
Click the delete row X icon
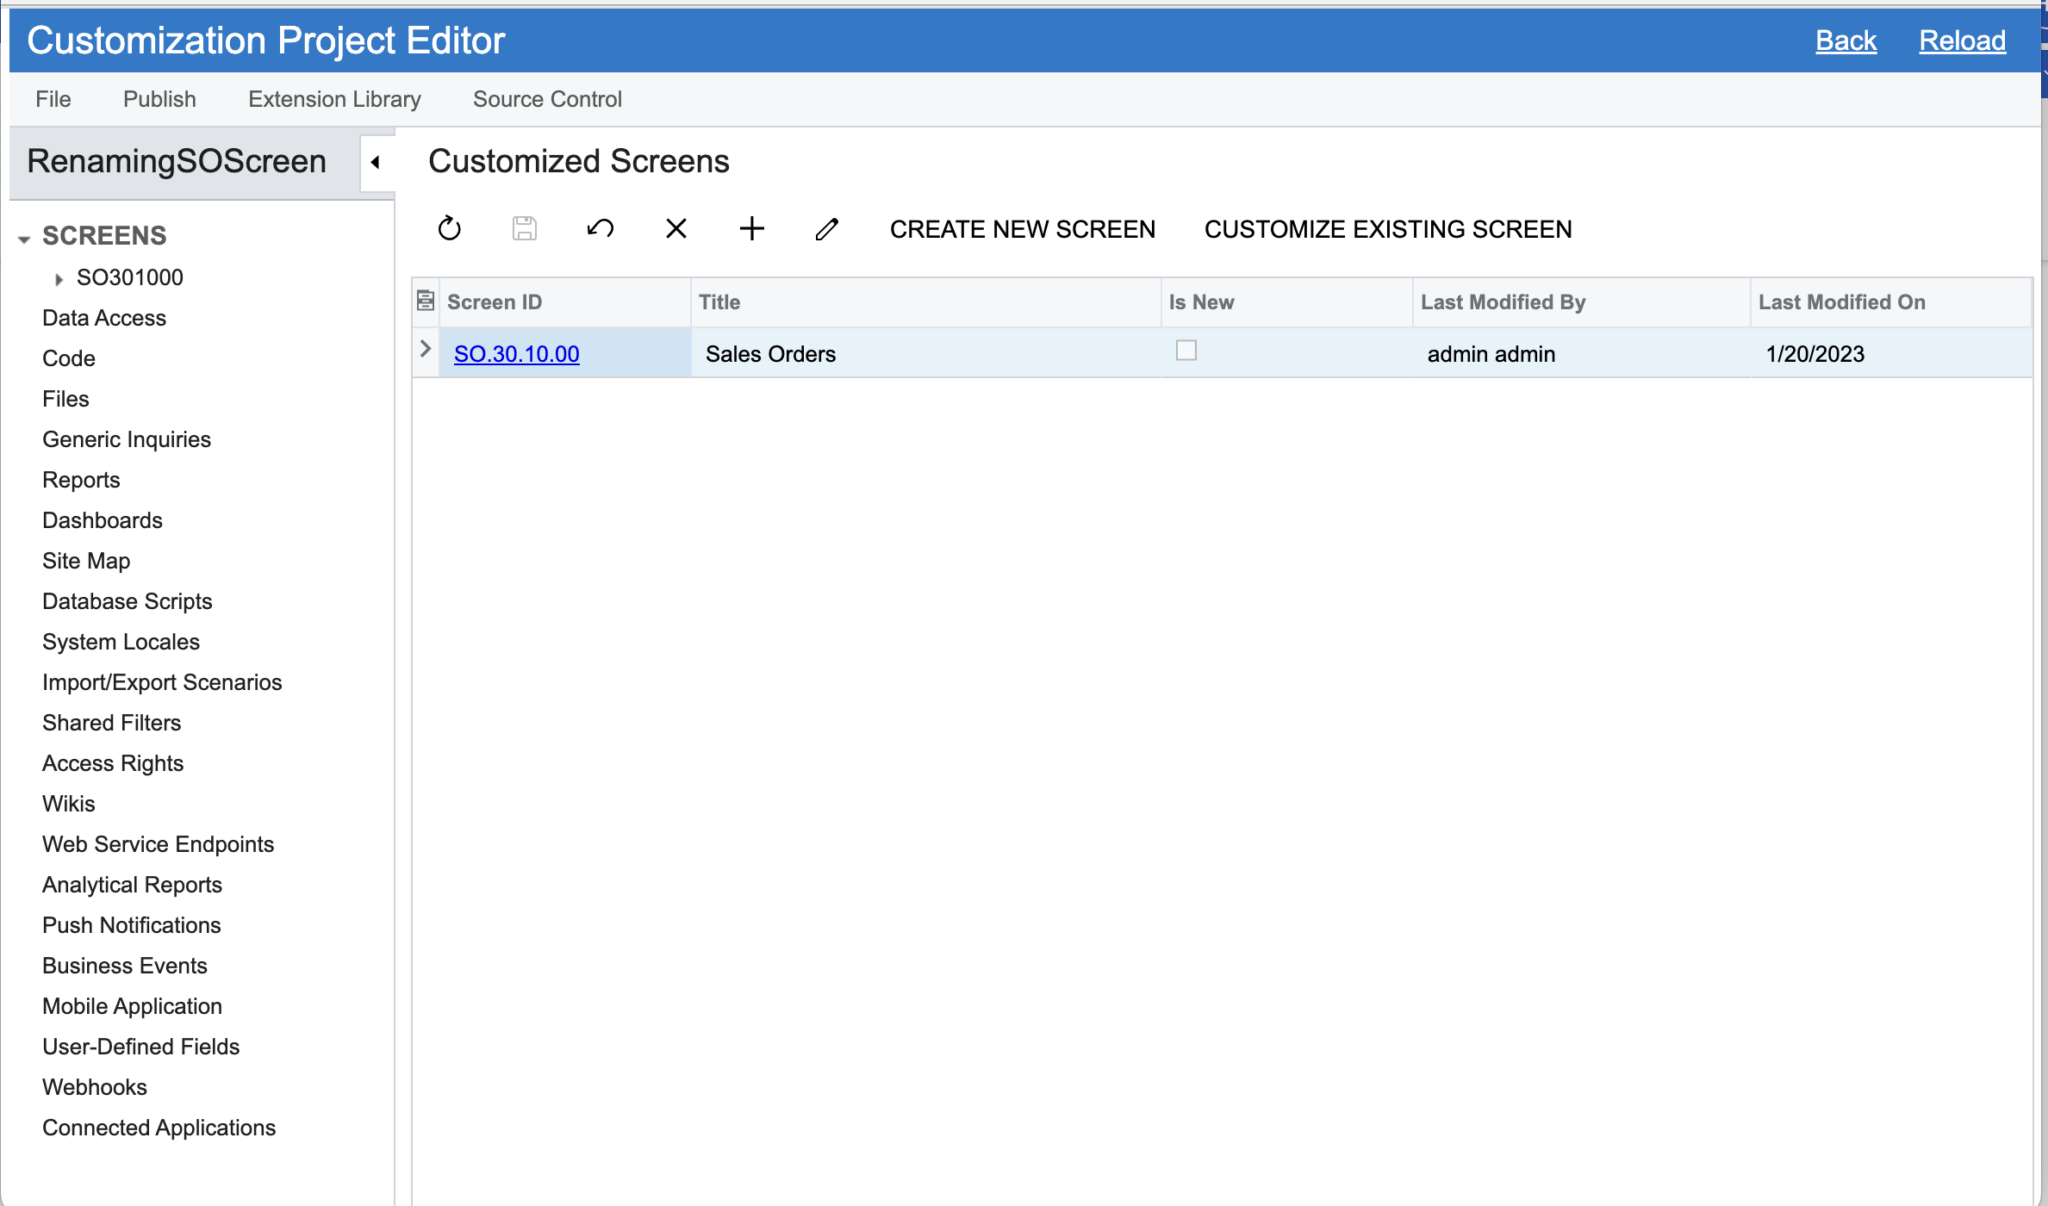[676, 229]
